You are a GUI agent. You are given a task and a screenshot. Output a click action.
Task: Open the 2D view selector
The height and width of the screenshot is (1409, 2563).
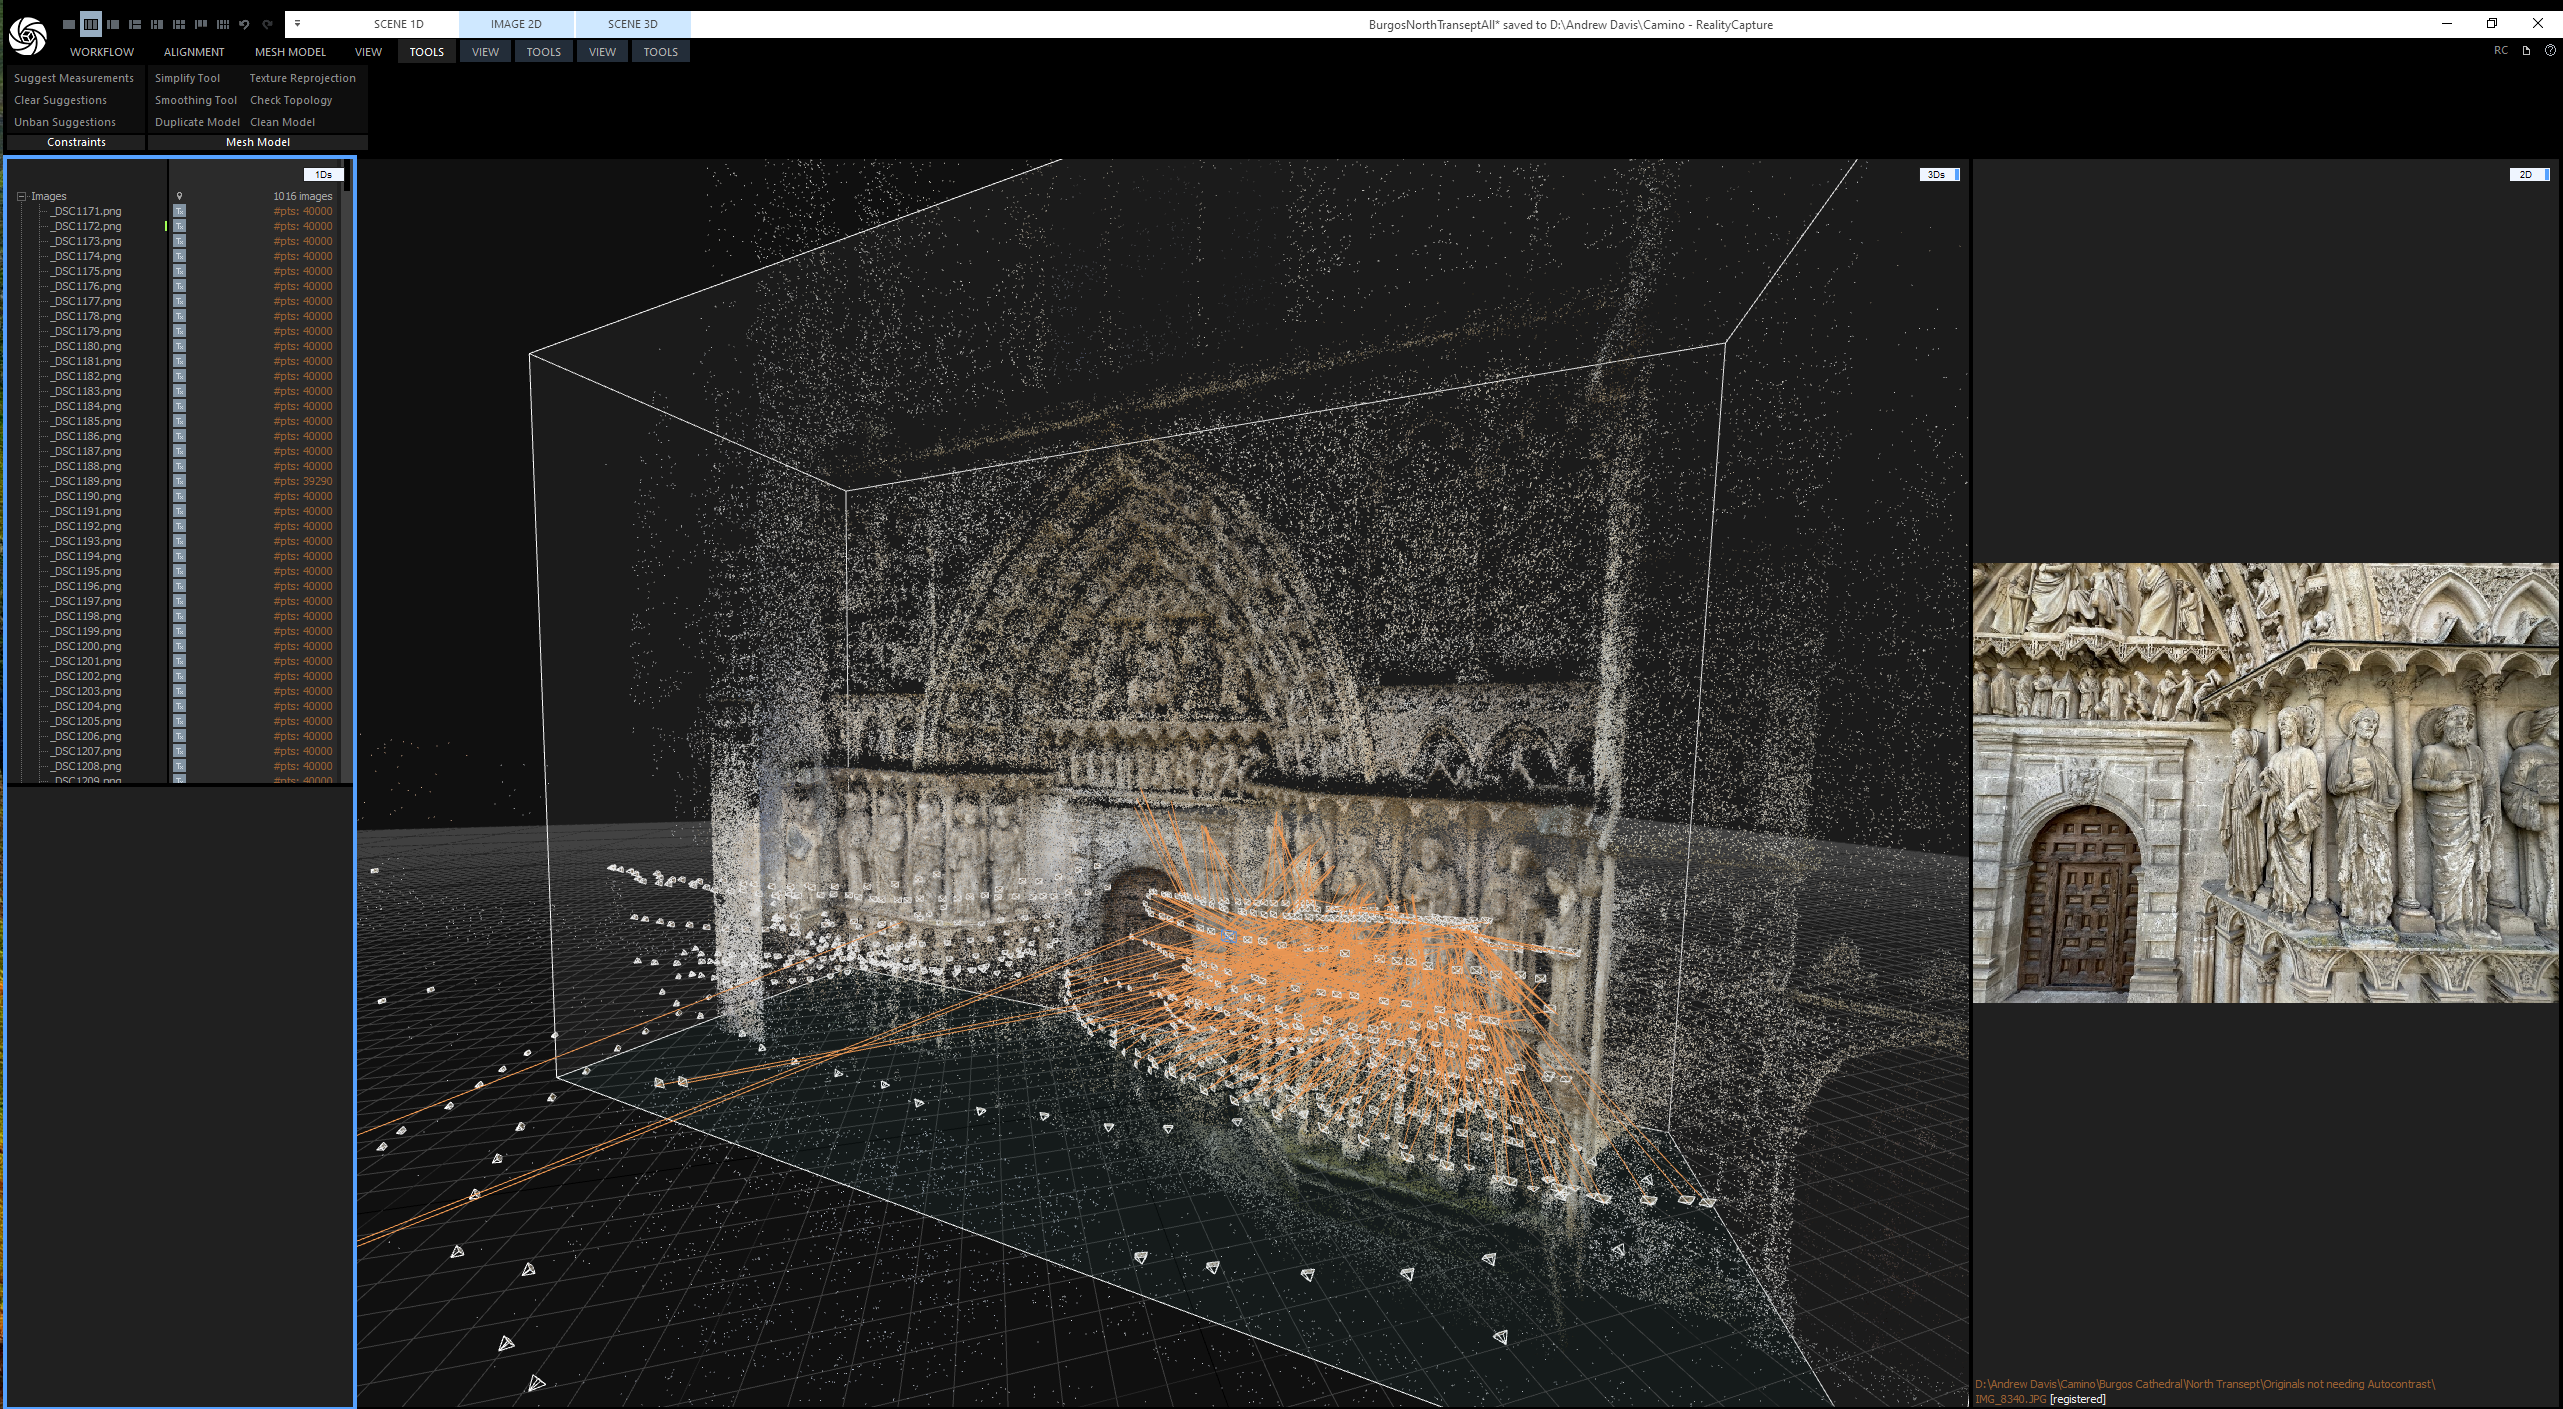[2529, 175]
